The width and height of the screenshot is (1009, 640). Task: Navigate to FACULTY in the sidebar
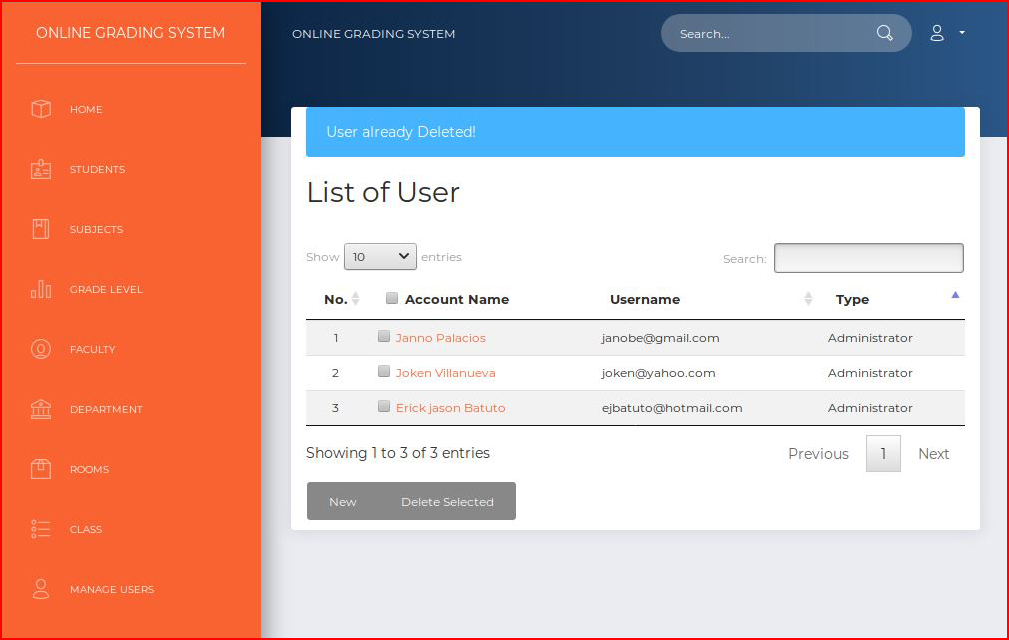tap(93, 349)
